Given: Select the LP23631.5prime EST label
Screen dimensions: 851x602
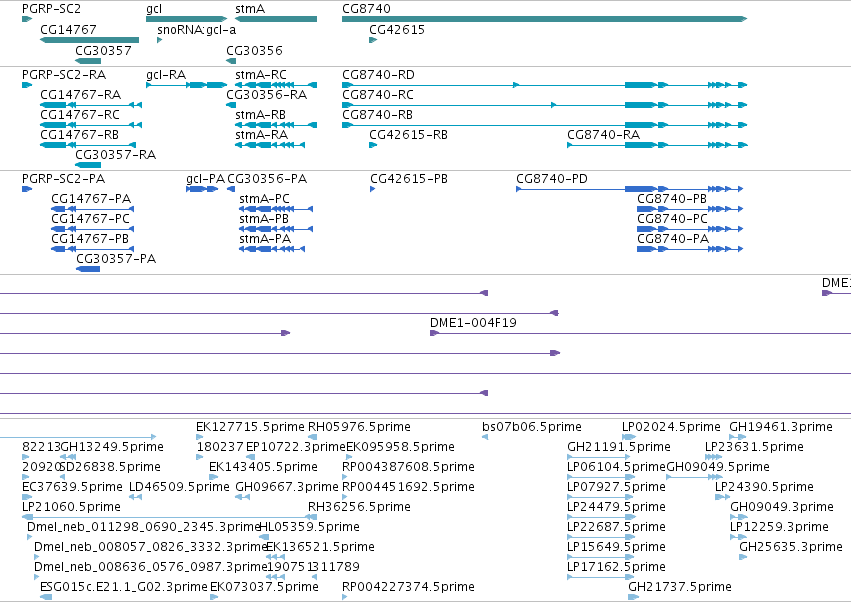Looking at the screenshot, I should click(754, 447).
